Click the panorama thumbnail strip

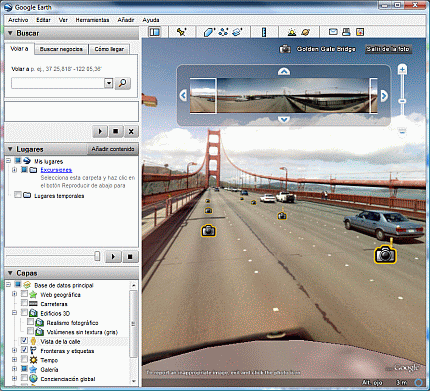[283, 96]
